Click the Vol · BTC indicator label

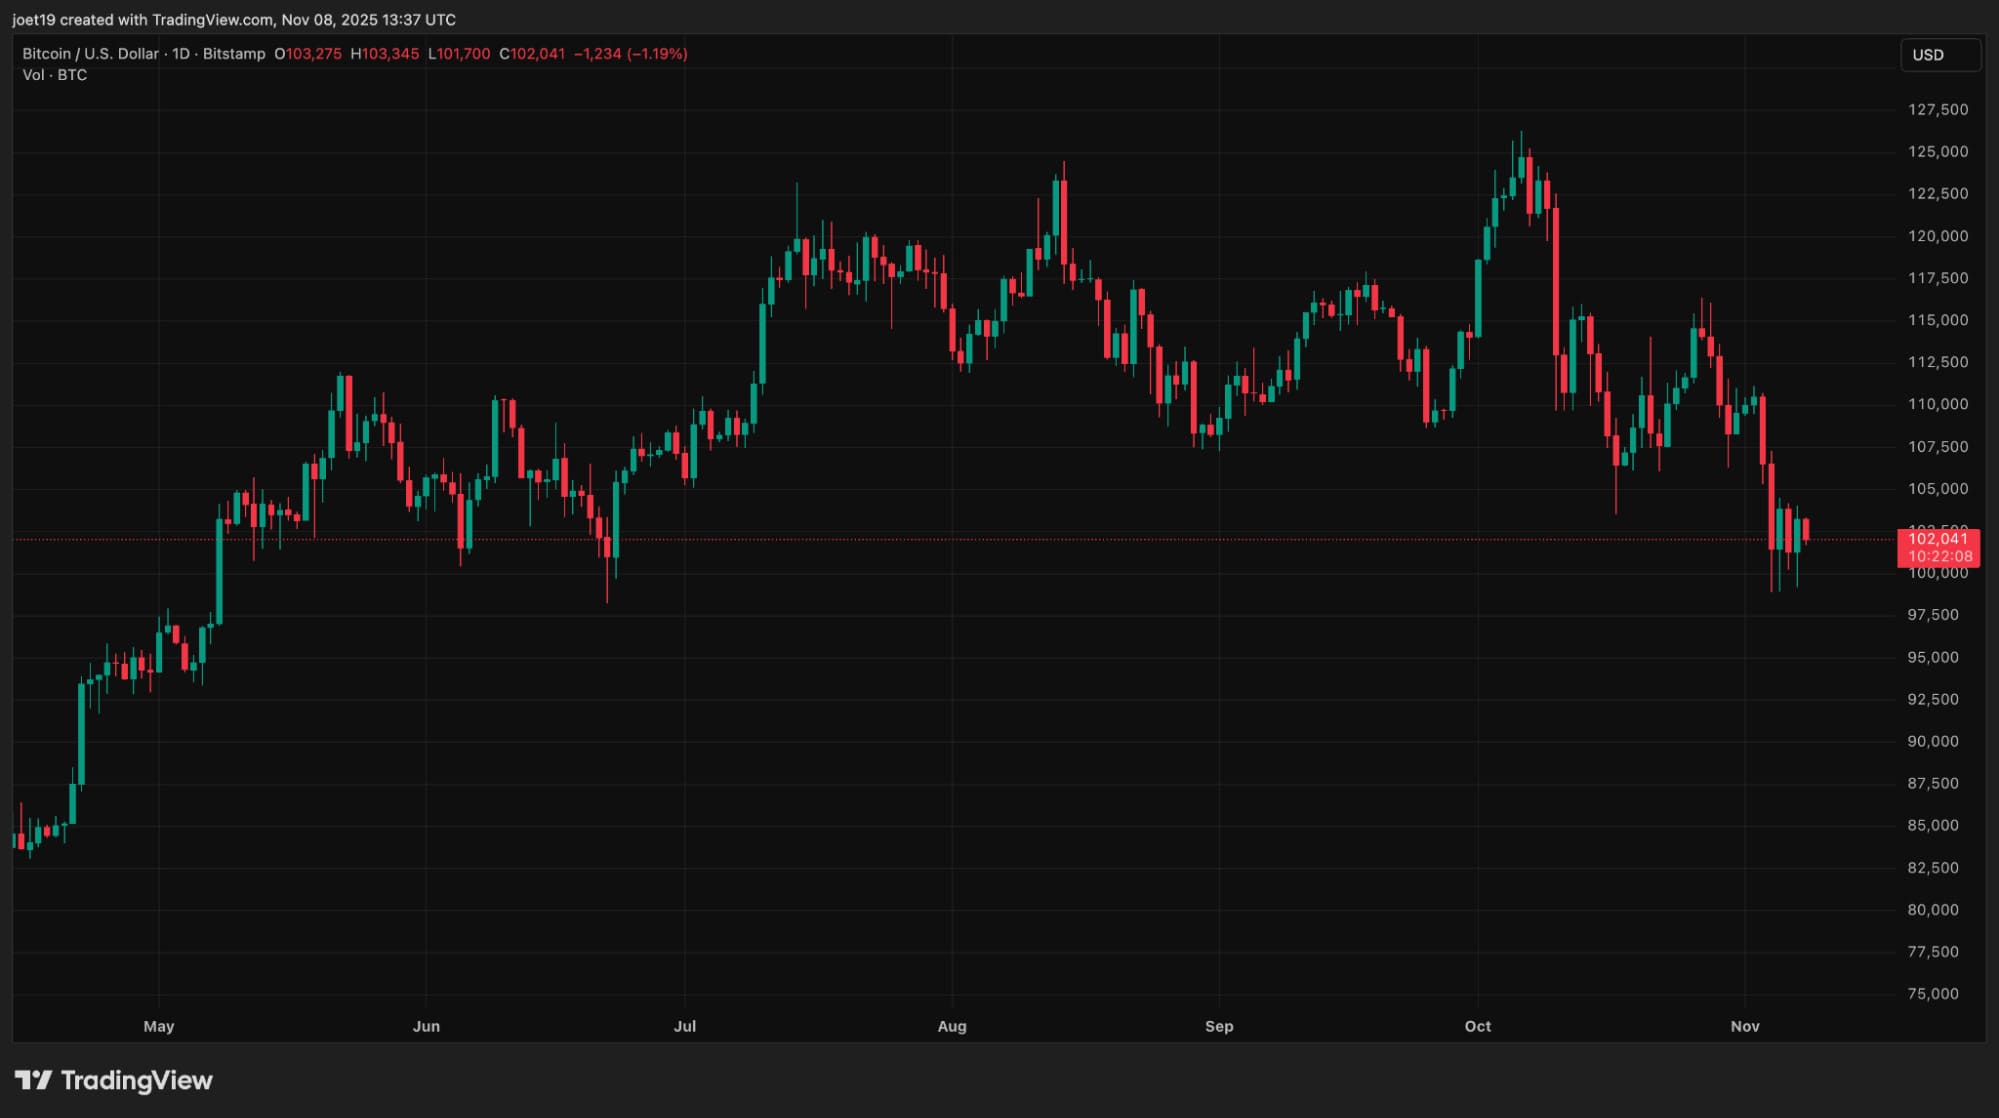55,75
